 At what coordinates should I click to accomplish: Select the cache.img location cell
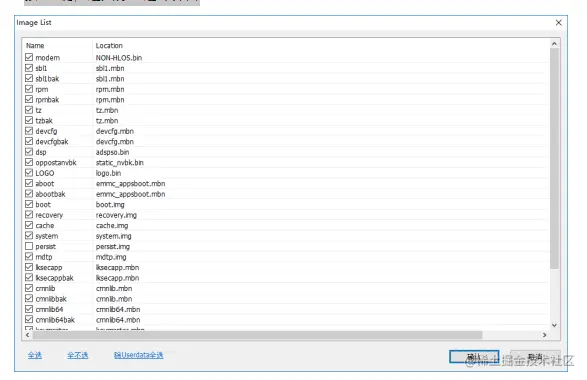click(x=112, y=225)
